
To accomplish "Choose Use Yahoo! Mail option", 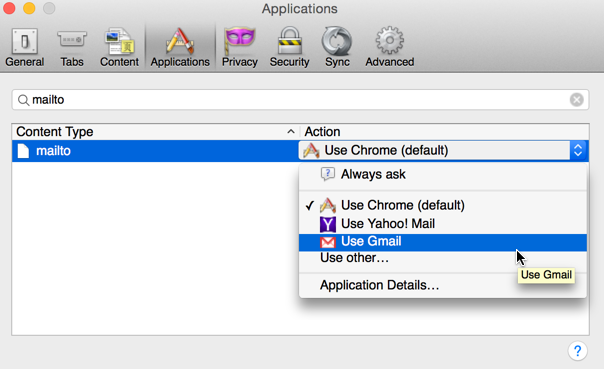I will (443, 224).
